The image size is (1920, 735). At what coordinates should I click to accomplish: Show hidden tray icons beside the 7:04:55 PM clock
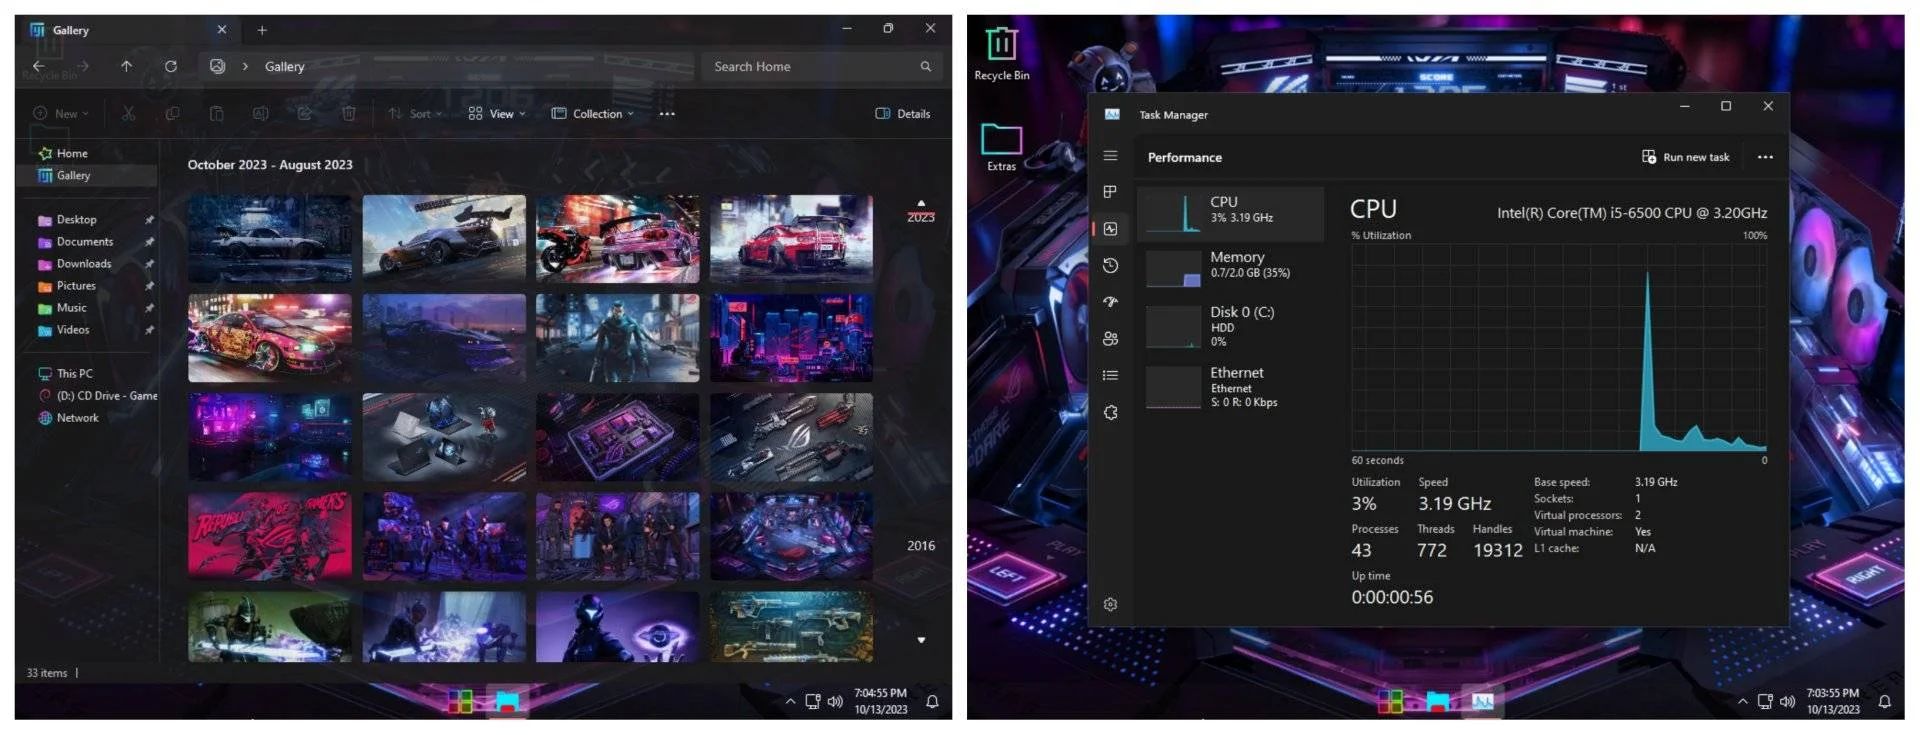[790, 702]
